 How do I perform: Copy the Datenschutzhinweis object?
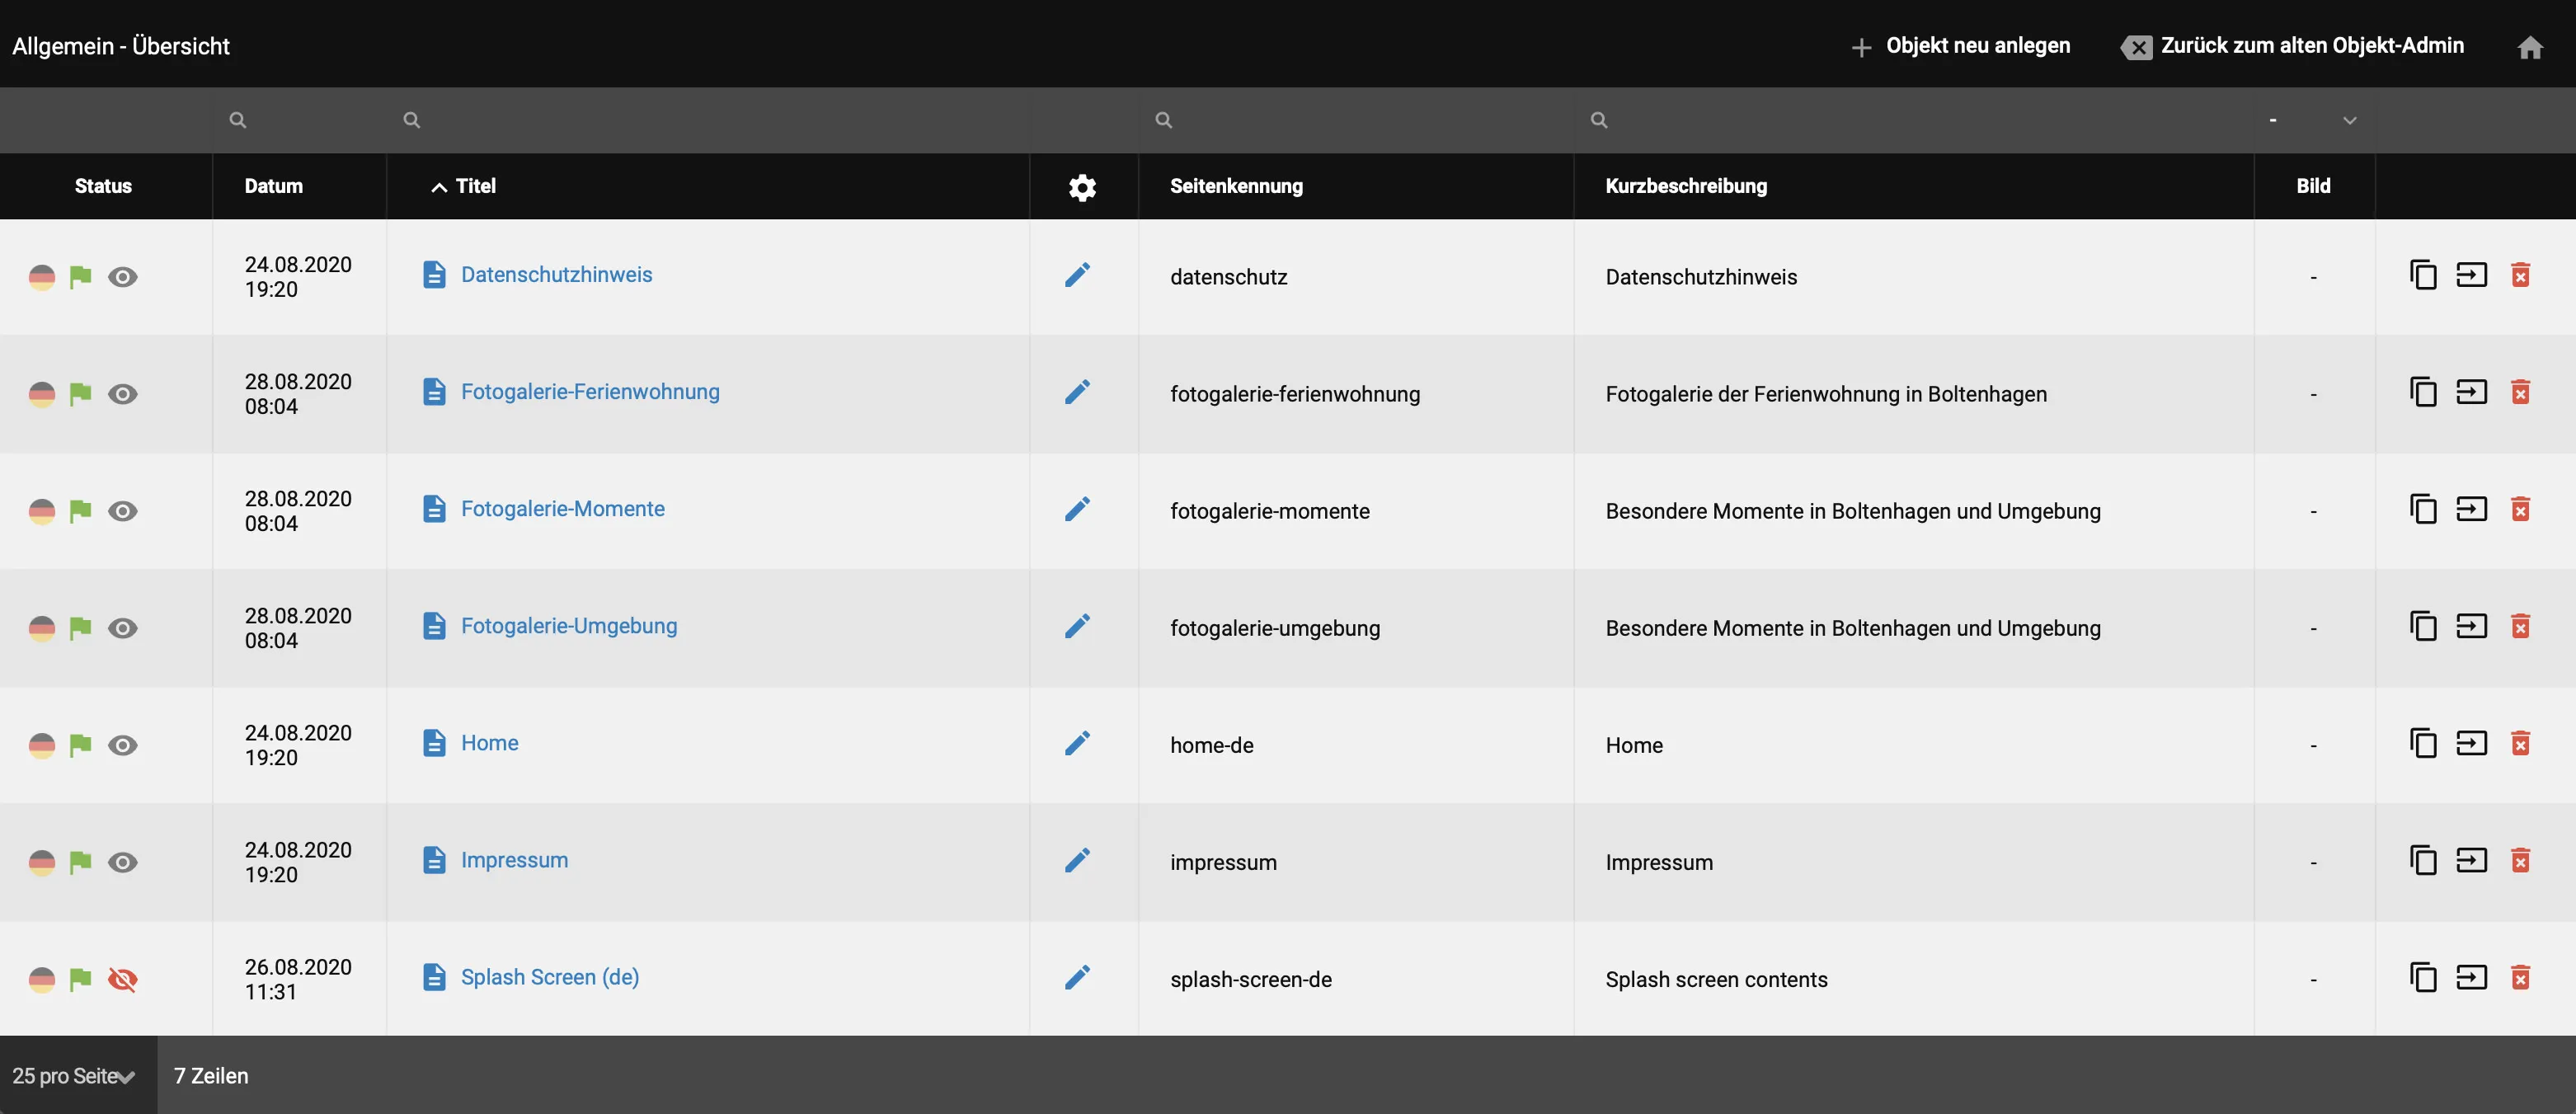click(x=2423, y=275)
